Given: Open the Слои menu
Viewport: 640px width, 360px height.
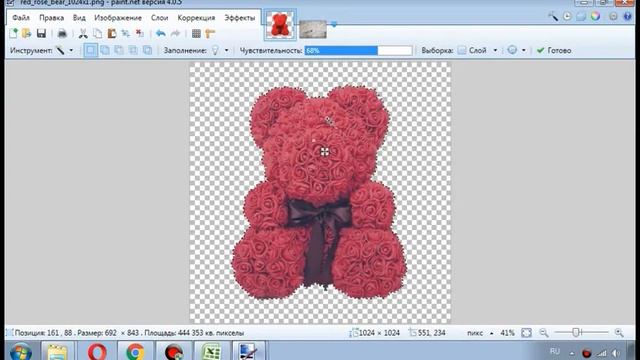Looking at the screenshot, I should pyautogui.click(x=160, y=18).
